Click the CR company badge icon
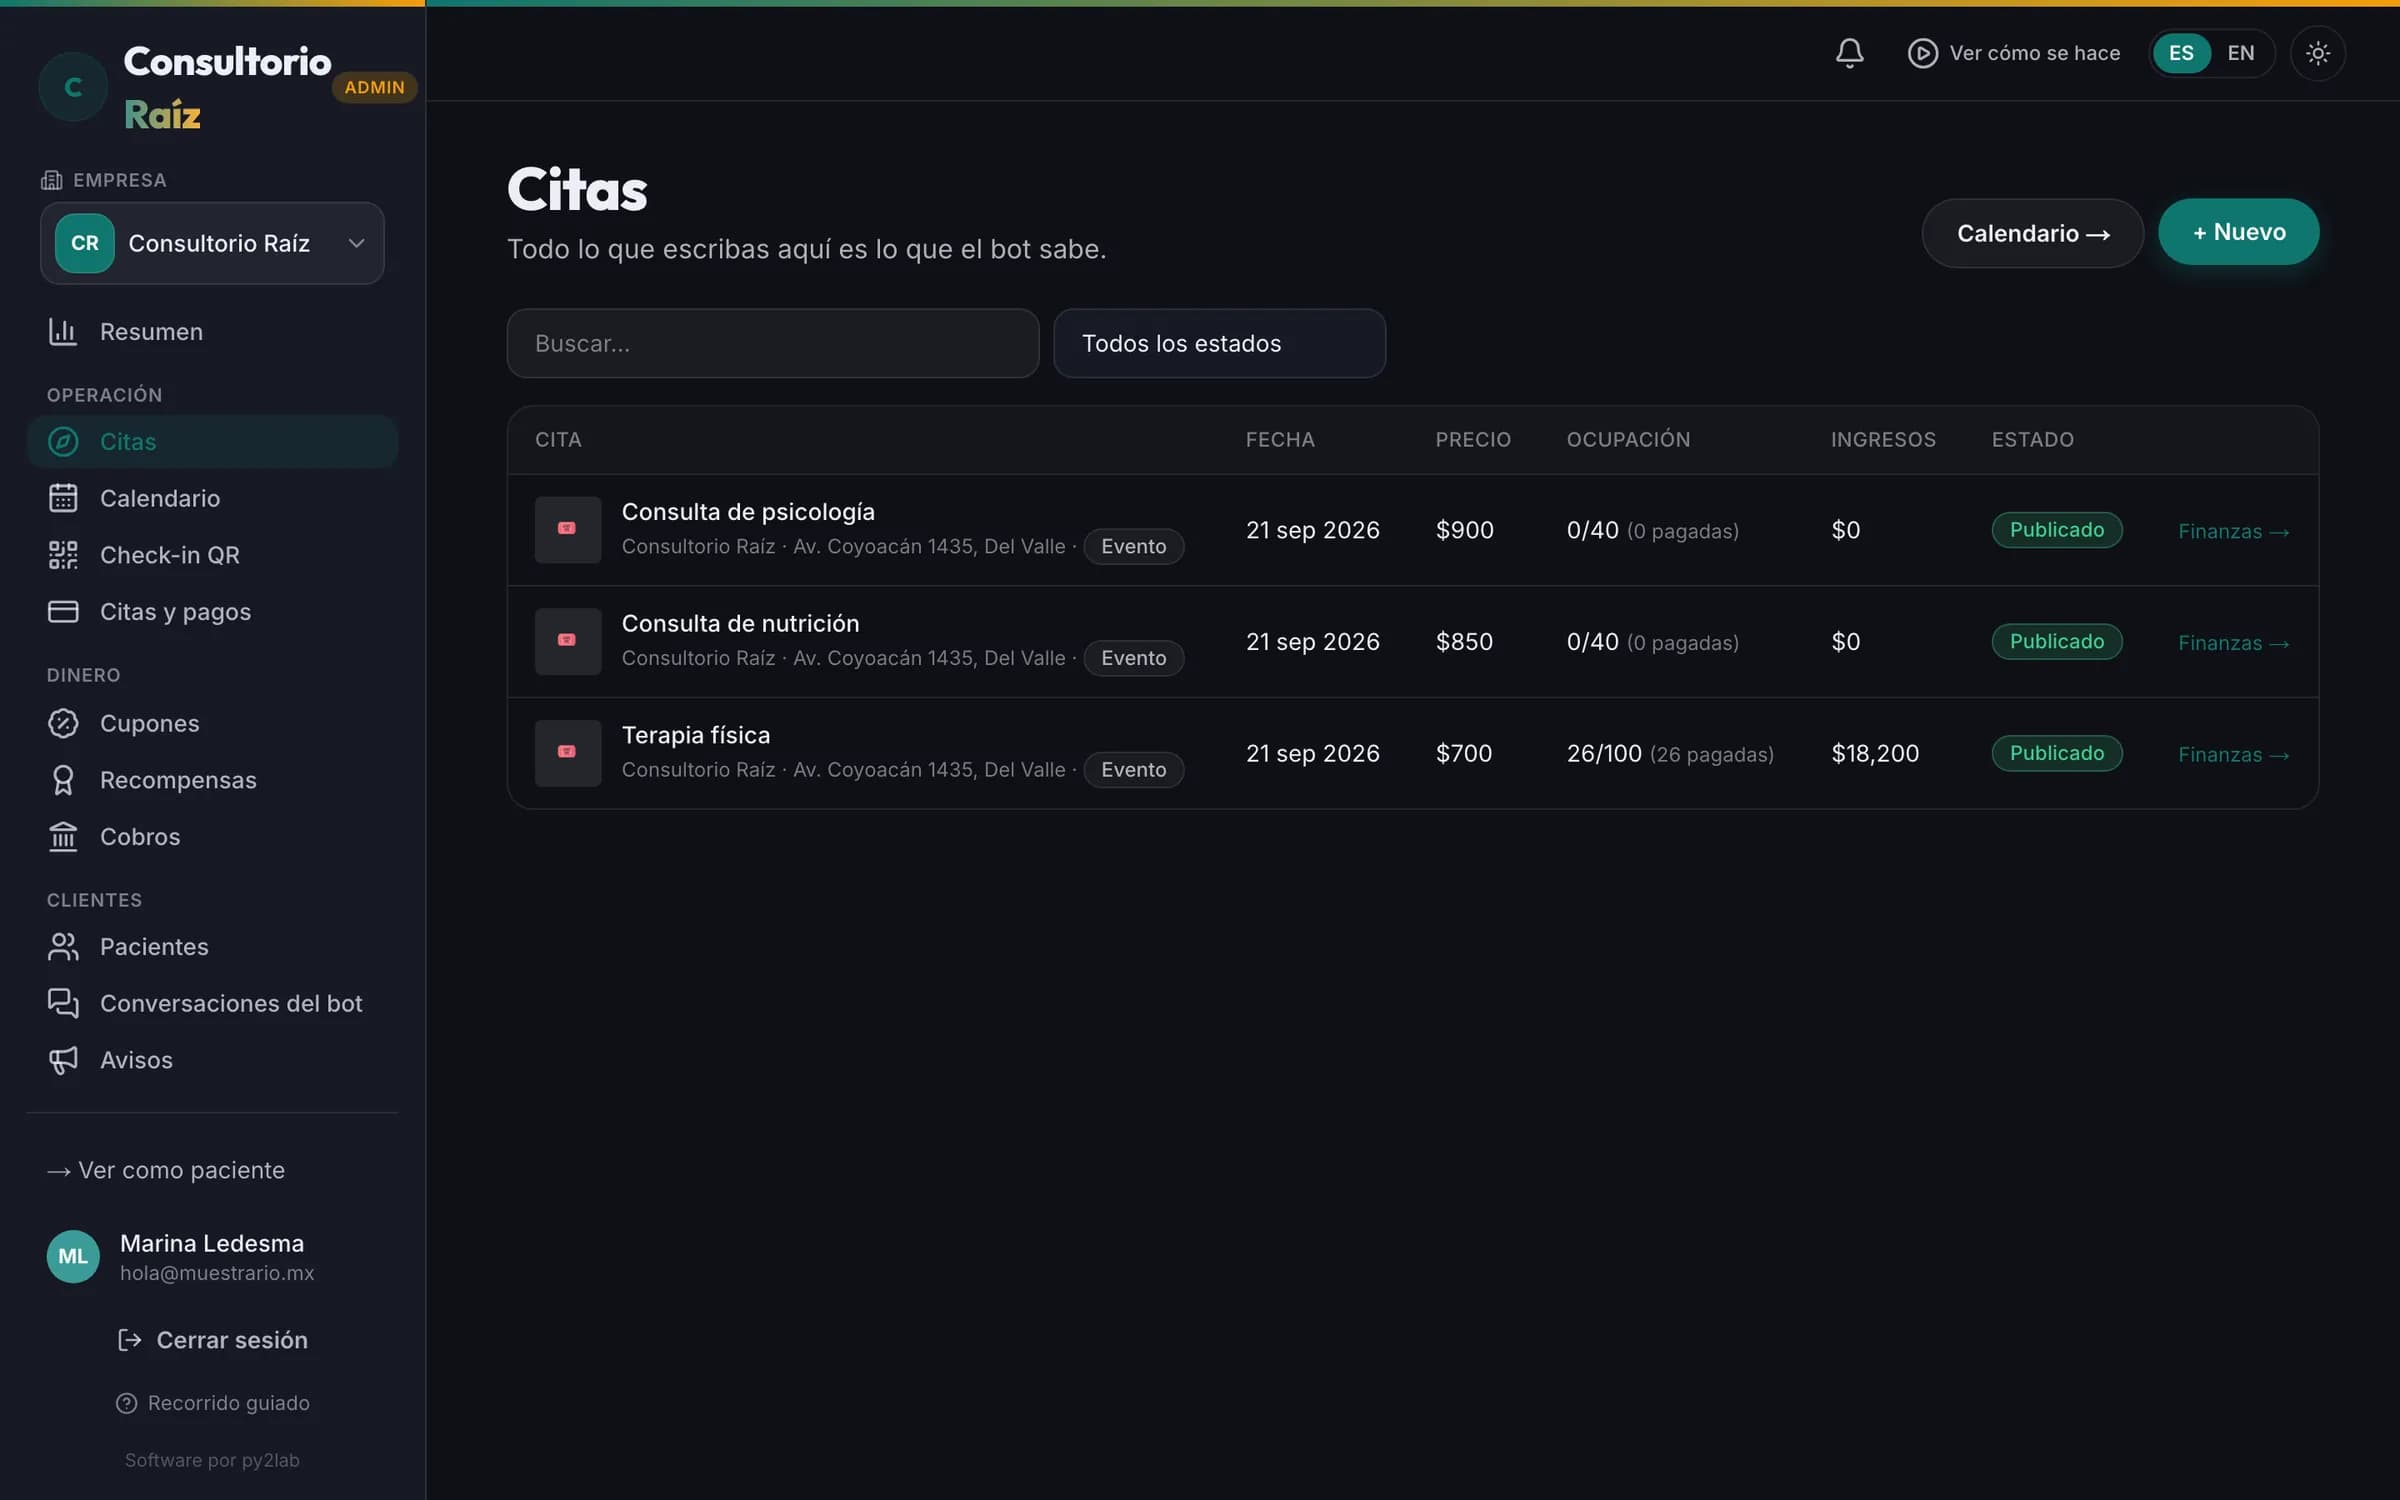Image resolution: width=2400 pixels, height=1500 pixels. 84,243
